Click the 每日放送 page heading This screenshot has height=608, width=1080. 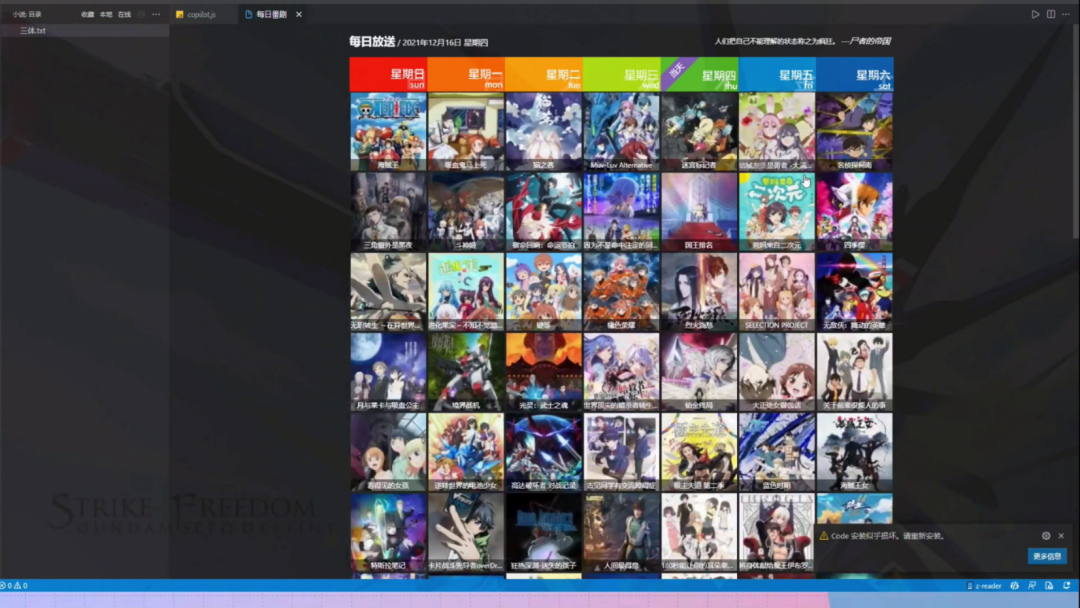point(372,41)
